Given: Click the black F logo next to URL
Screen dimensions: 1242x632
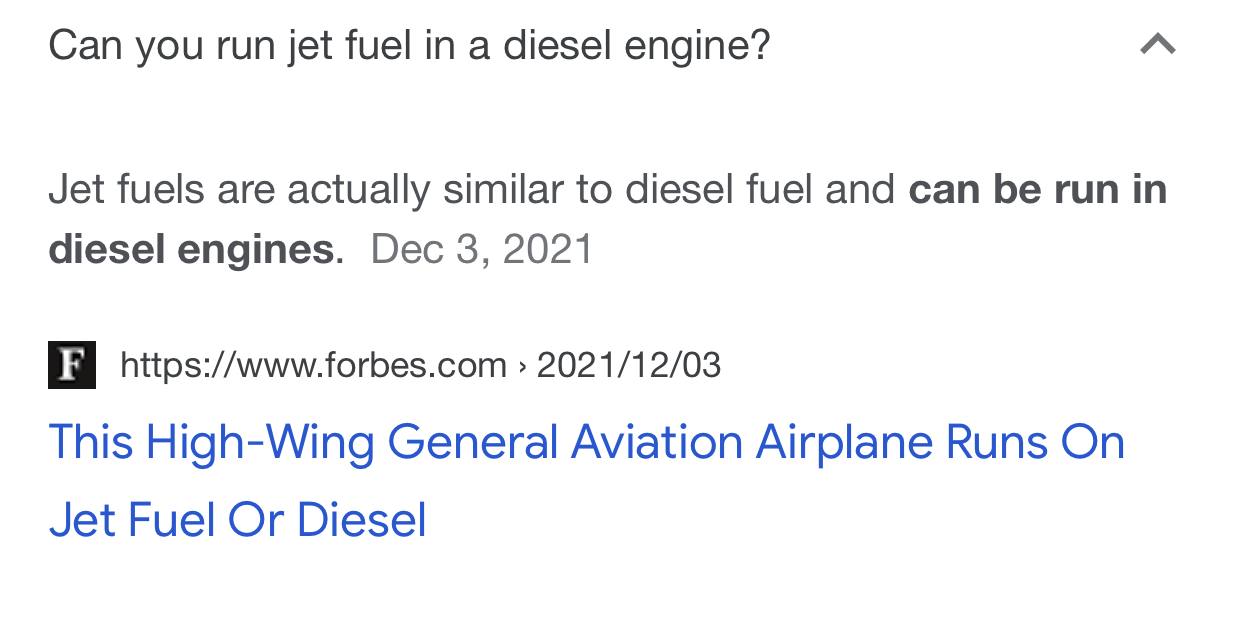Looking at the screenshot, I should 72,365.
